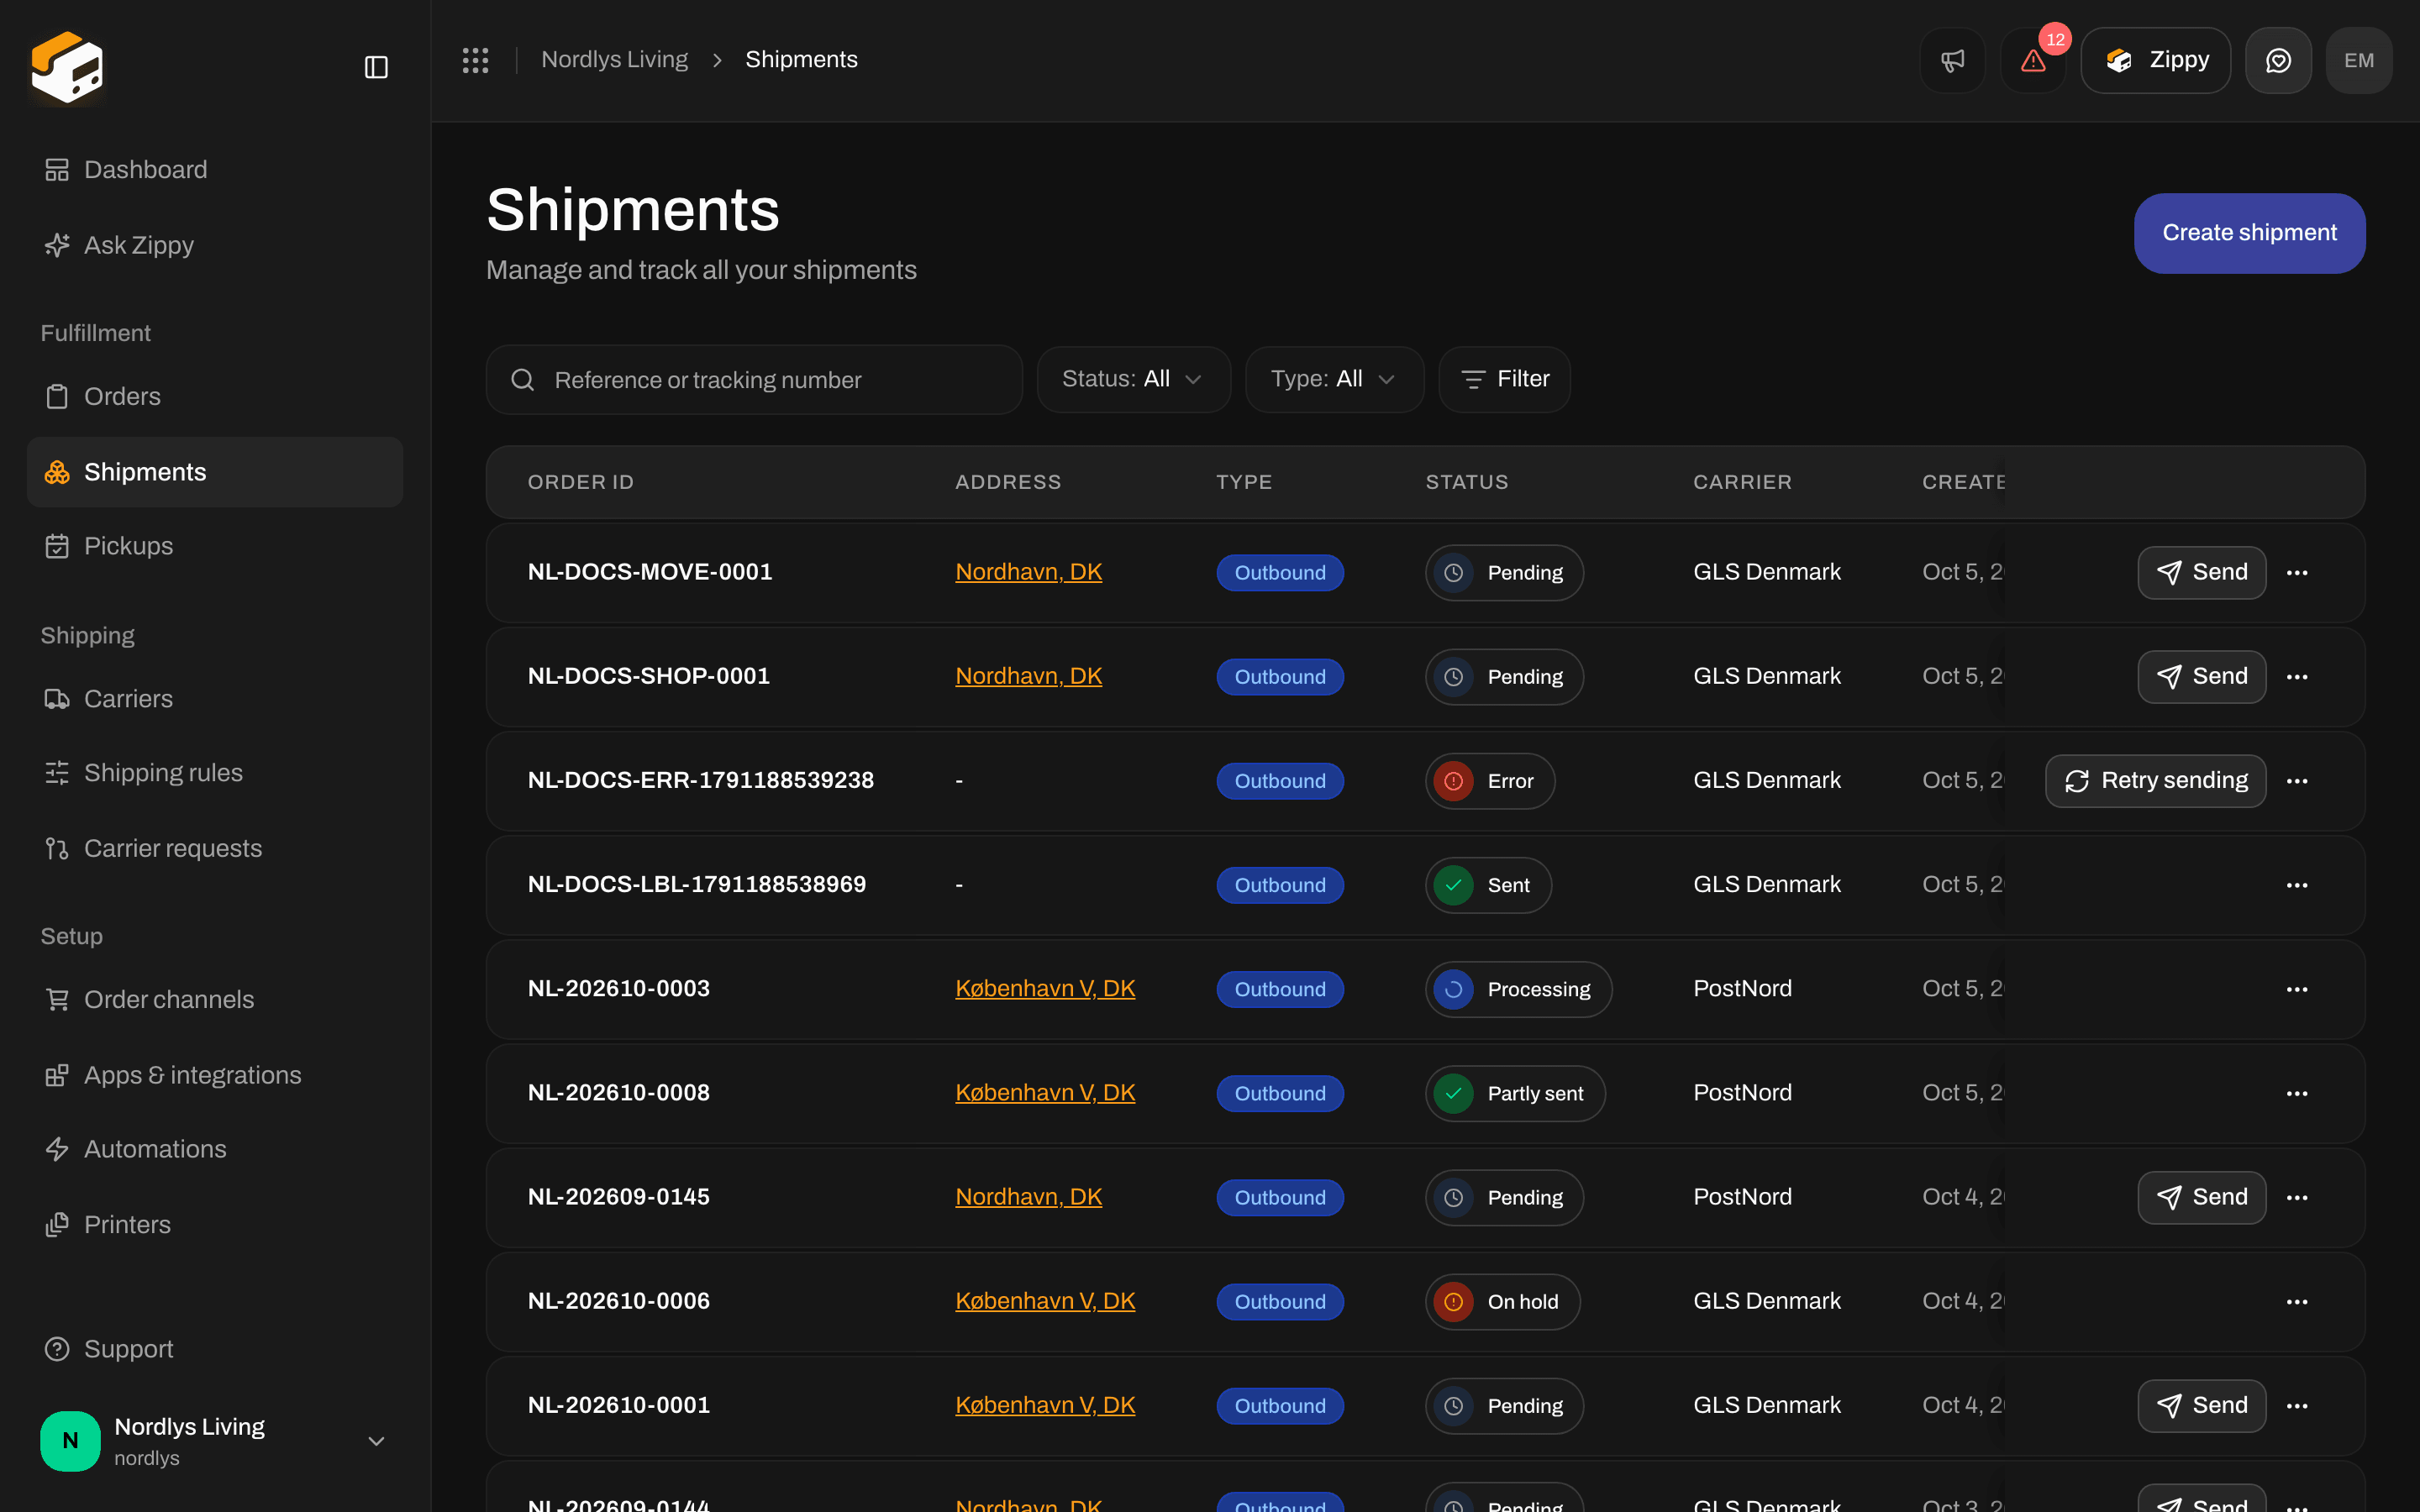Image resolution: width=2420 pixels, height=1512 pixels.
Task: Open the announcements megaphone icon
Action: [1952, 60]
